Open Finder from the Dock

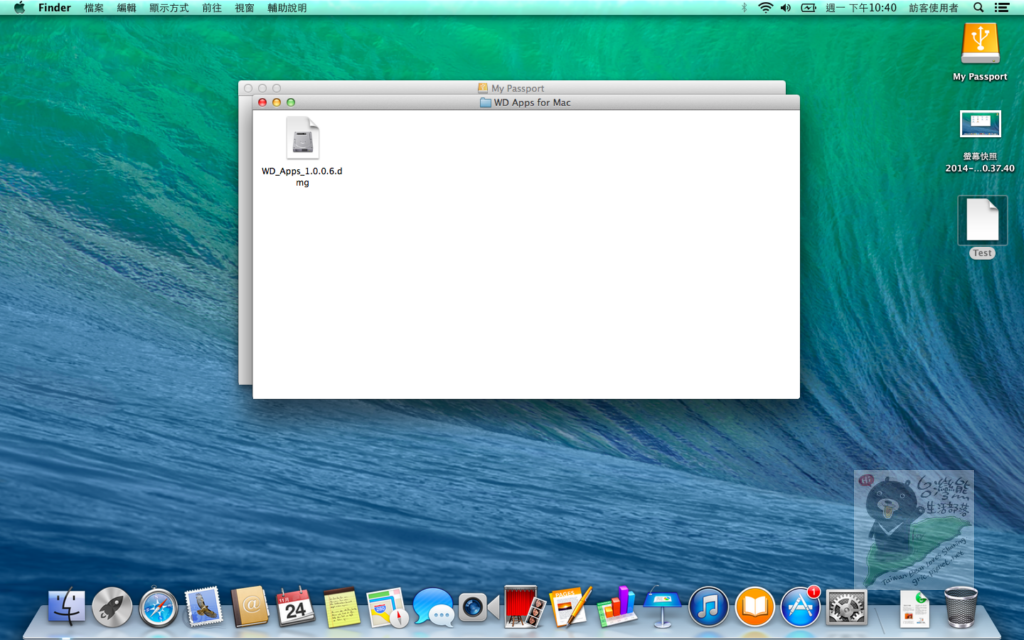point(66,607)
